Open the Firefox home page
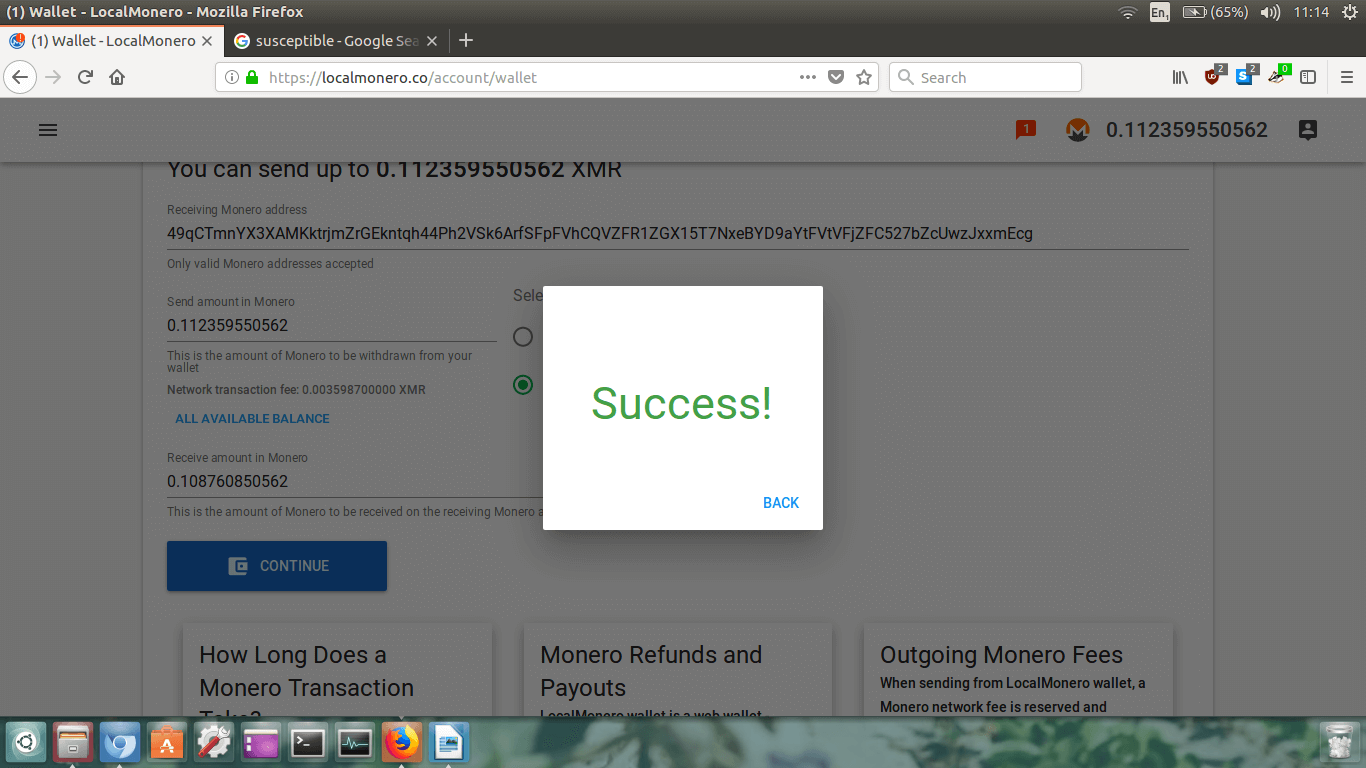The height and width of the screenshot is (768, 1366). coord(117,77)
